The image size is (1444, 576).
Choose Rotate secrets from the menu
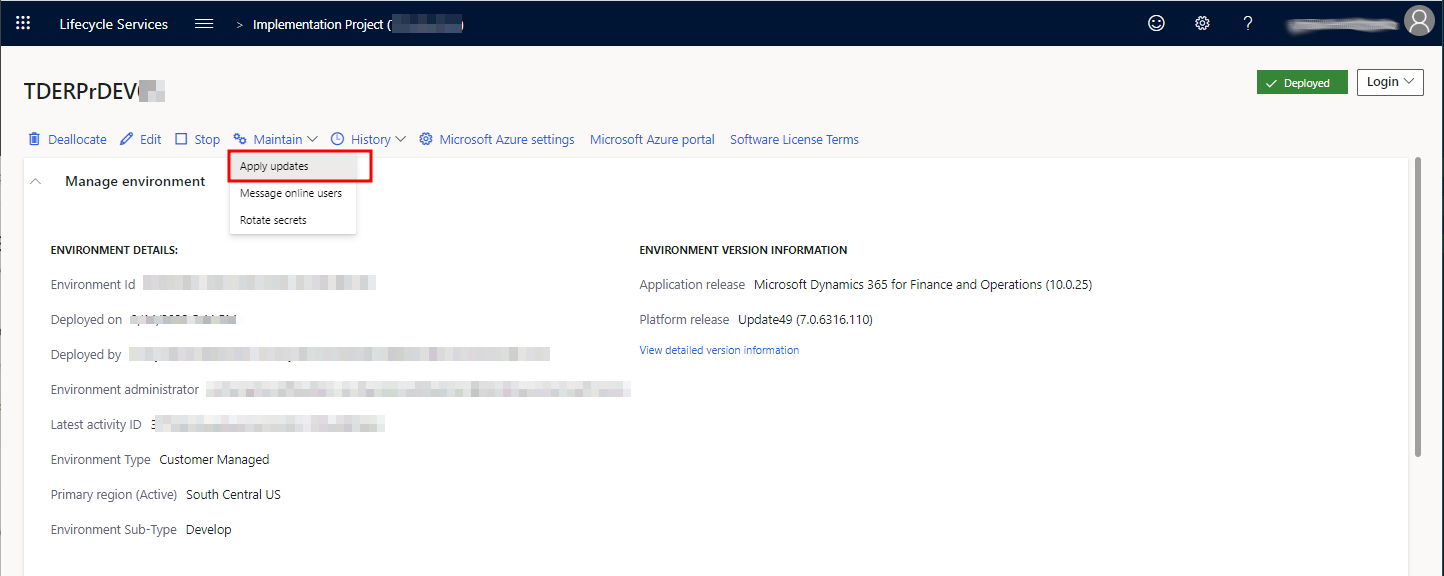273,220
